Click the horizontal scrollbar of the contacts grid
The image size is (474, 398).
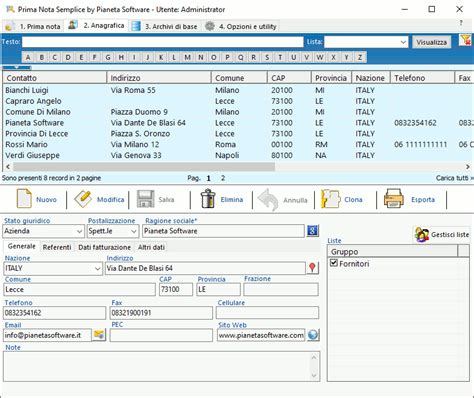144,166
